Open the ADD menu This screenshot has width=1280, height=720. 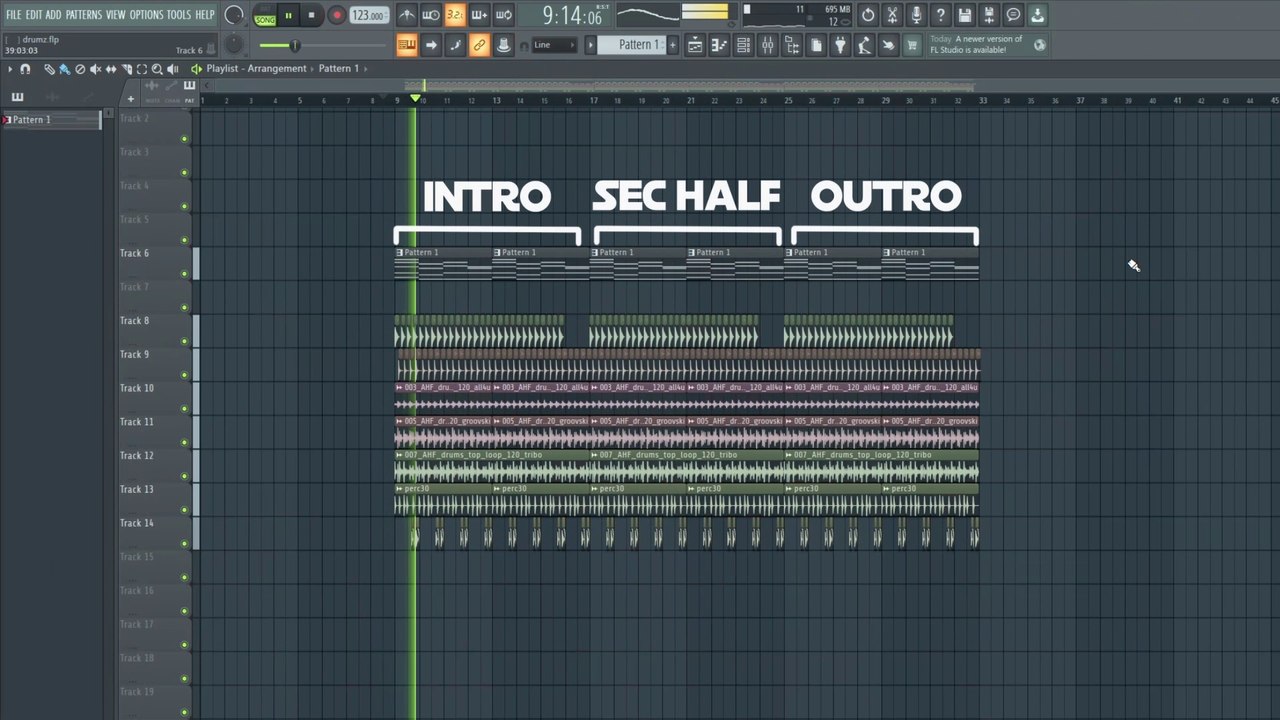point(53,15)
